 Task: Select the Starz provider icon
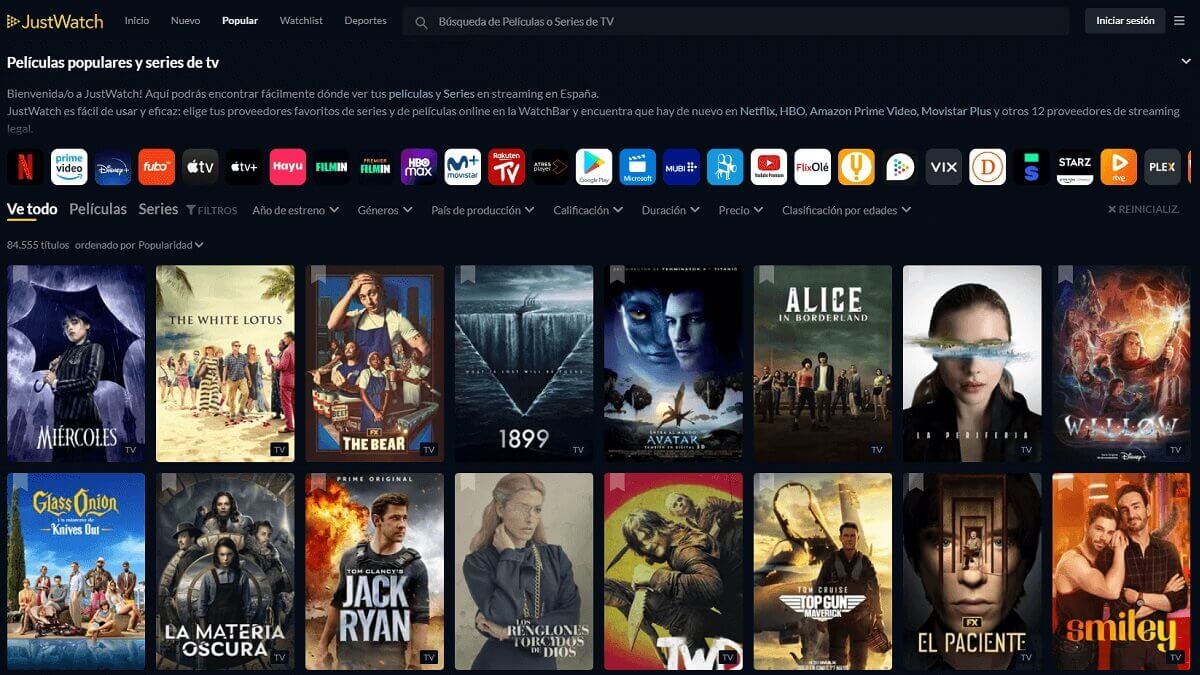click(x=1075, y=167)
